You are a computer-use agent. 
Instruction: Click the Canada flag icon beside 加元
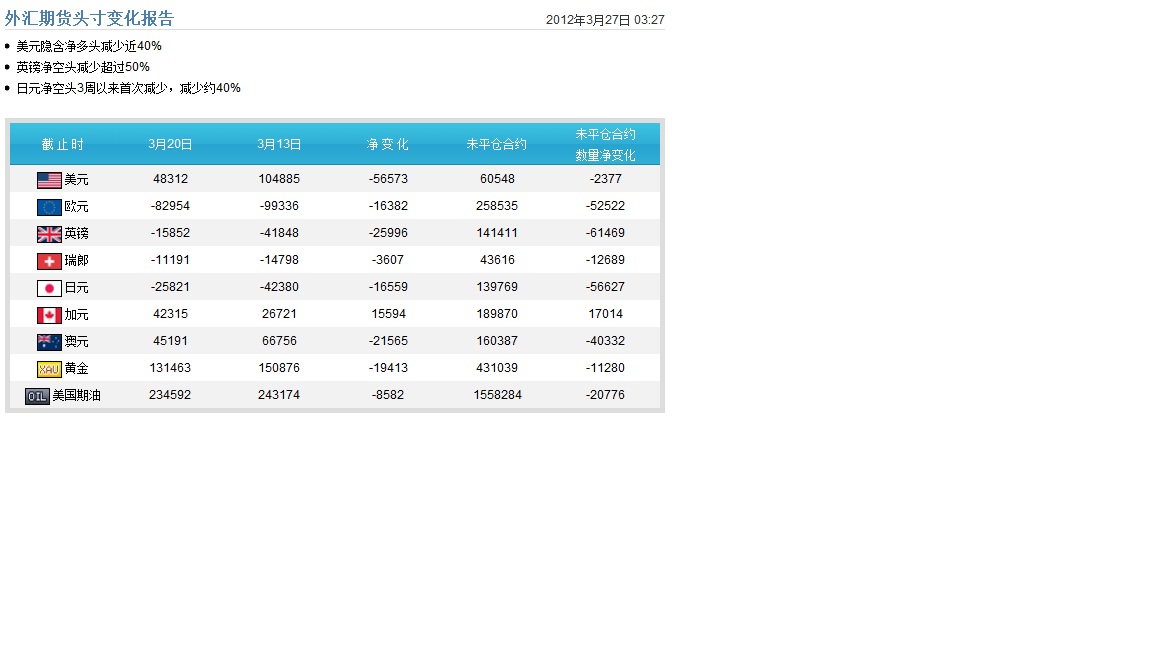pos(49,315)
